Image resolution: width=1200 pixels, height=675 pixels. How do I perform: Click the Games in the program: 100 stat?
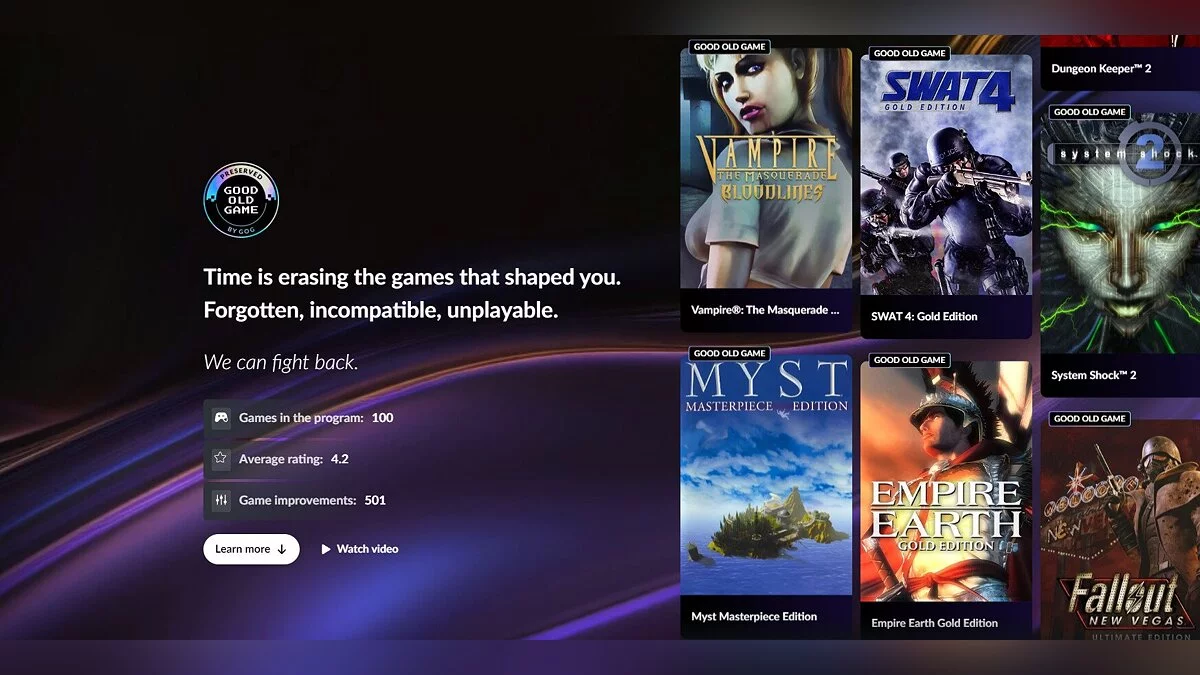tap(316, 417)
